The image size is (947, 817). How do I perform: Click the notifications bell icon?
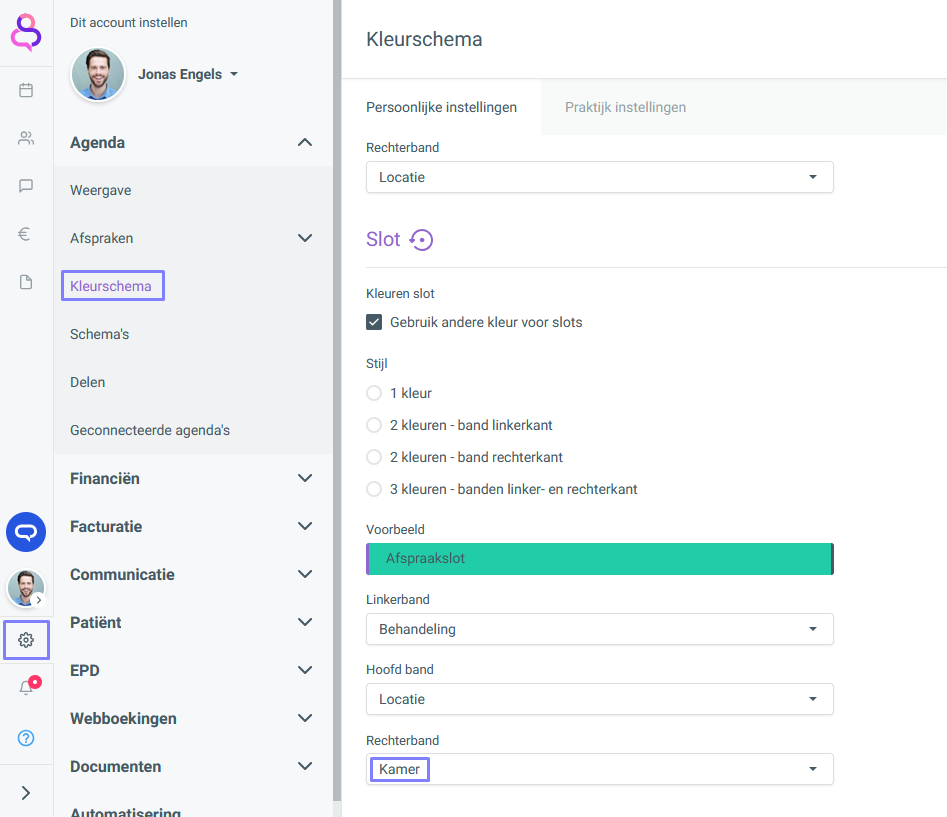tap(26, 687)
